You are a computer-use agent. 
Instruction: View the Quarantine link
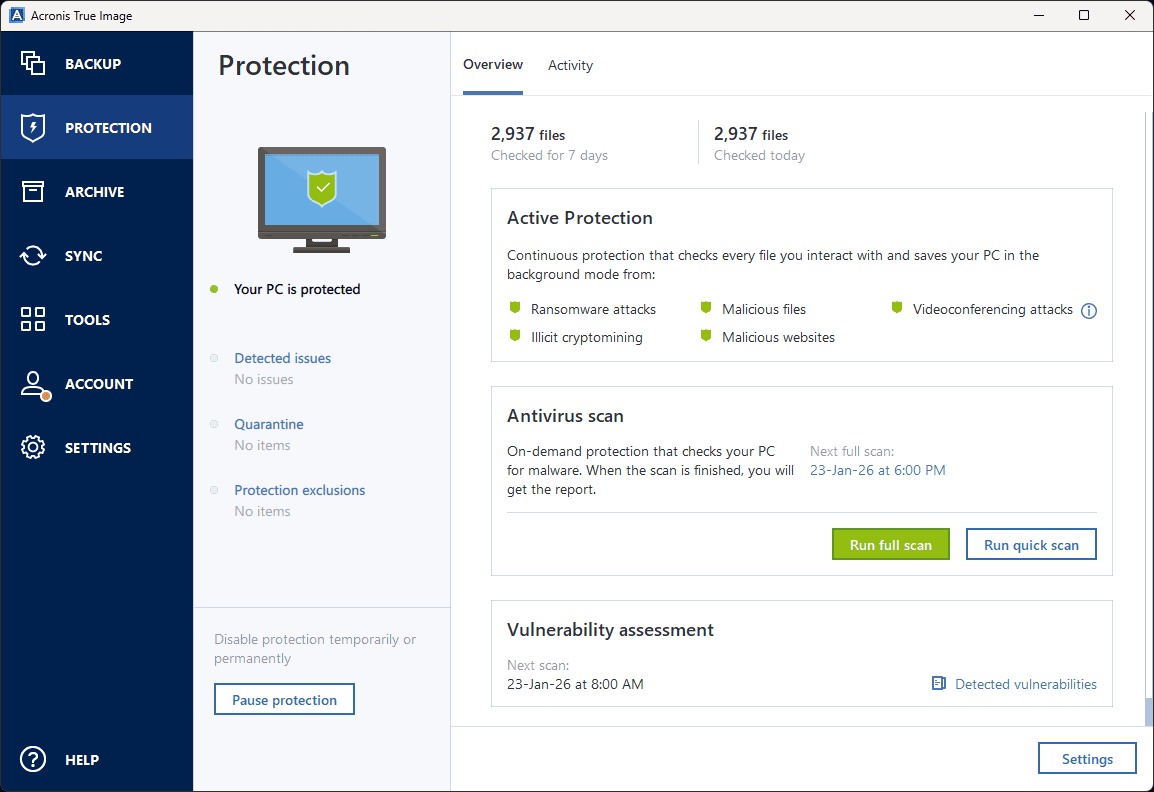[x=268, y=424]
